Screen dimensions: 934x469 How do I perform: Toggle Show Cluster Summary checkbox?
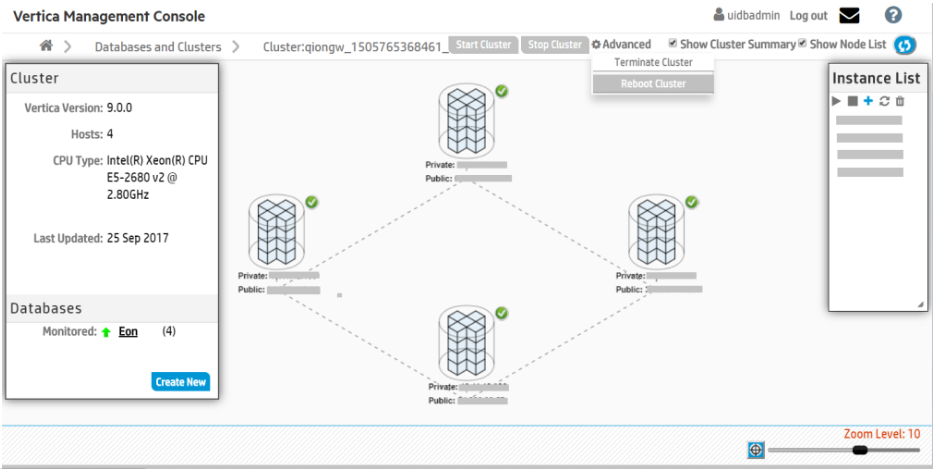point(673,44)
